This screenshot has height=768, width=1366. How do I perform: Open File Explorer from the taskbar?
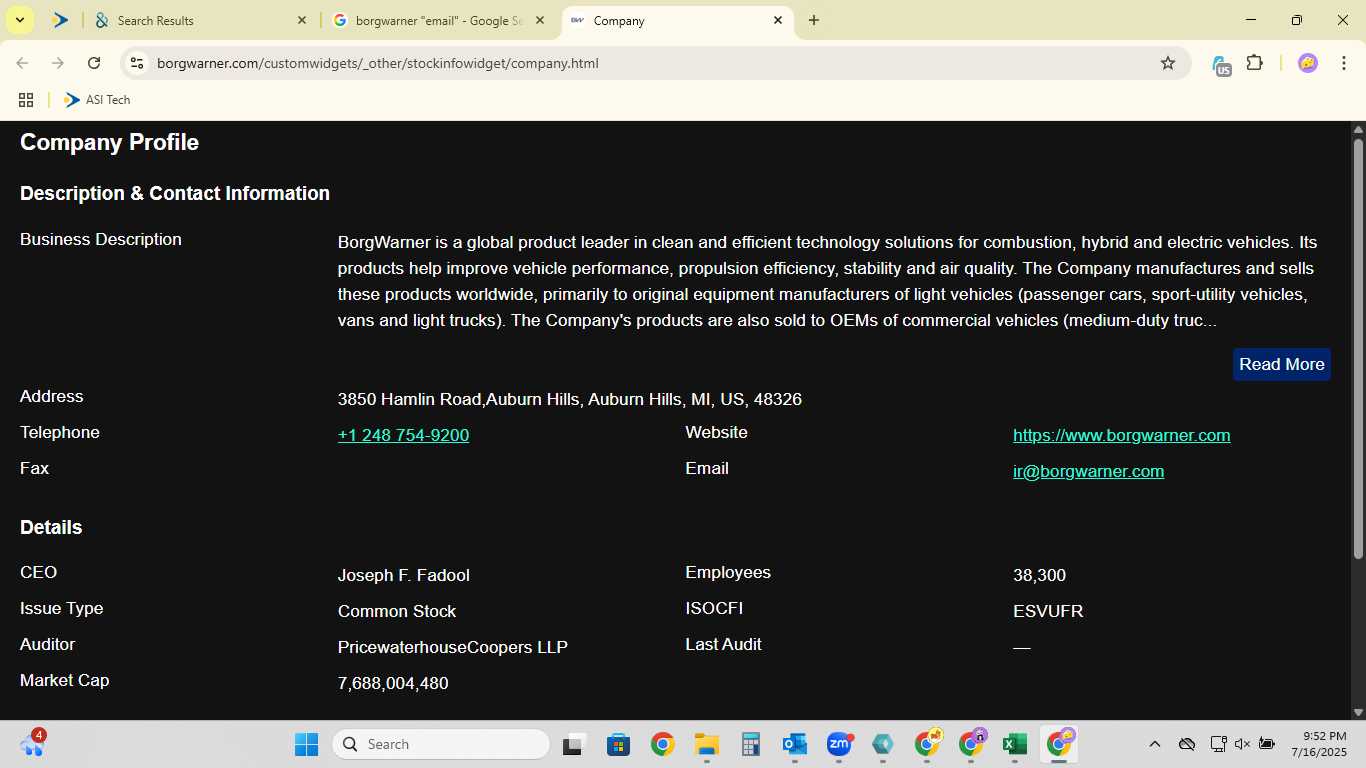pyautogui.click(x=707, y=744)
